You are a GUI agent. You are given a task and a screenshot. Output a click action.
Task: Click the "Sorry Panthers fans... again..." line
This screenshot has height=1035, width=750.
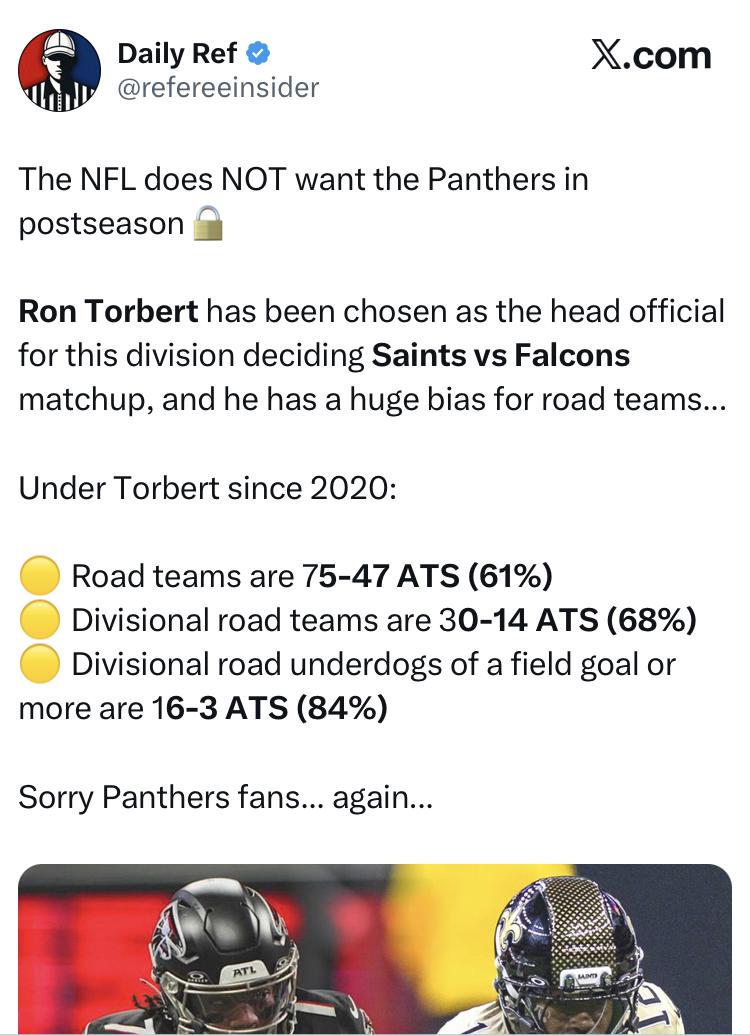click(x=225, y=798)
